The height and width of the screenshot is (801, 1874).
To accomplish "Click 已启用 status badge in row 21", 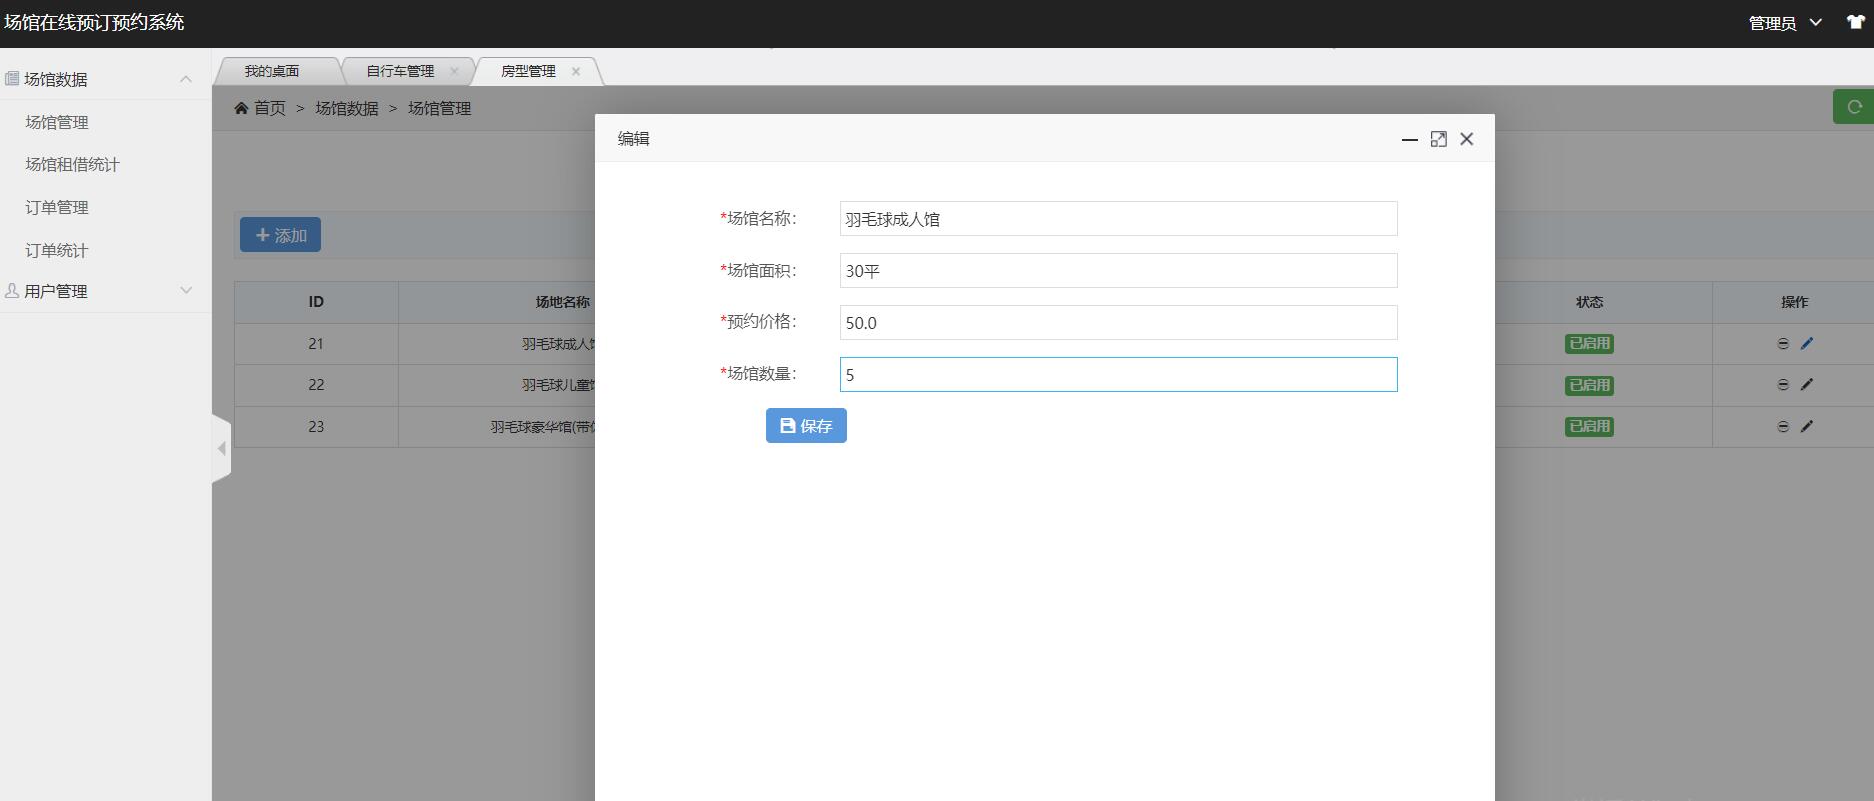I will tap(1589, 343).
